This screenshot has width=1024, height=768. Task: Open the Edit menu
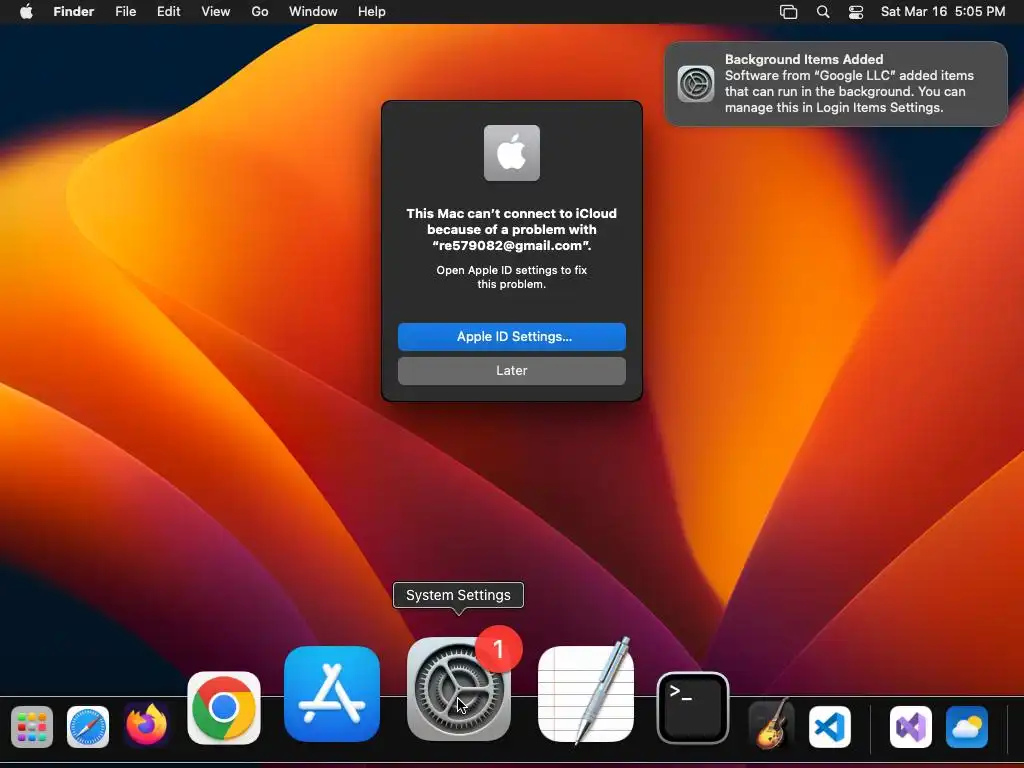pyautogui.click(x=168, y=12)
